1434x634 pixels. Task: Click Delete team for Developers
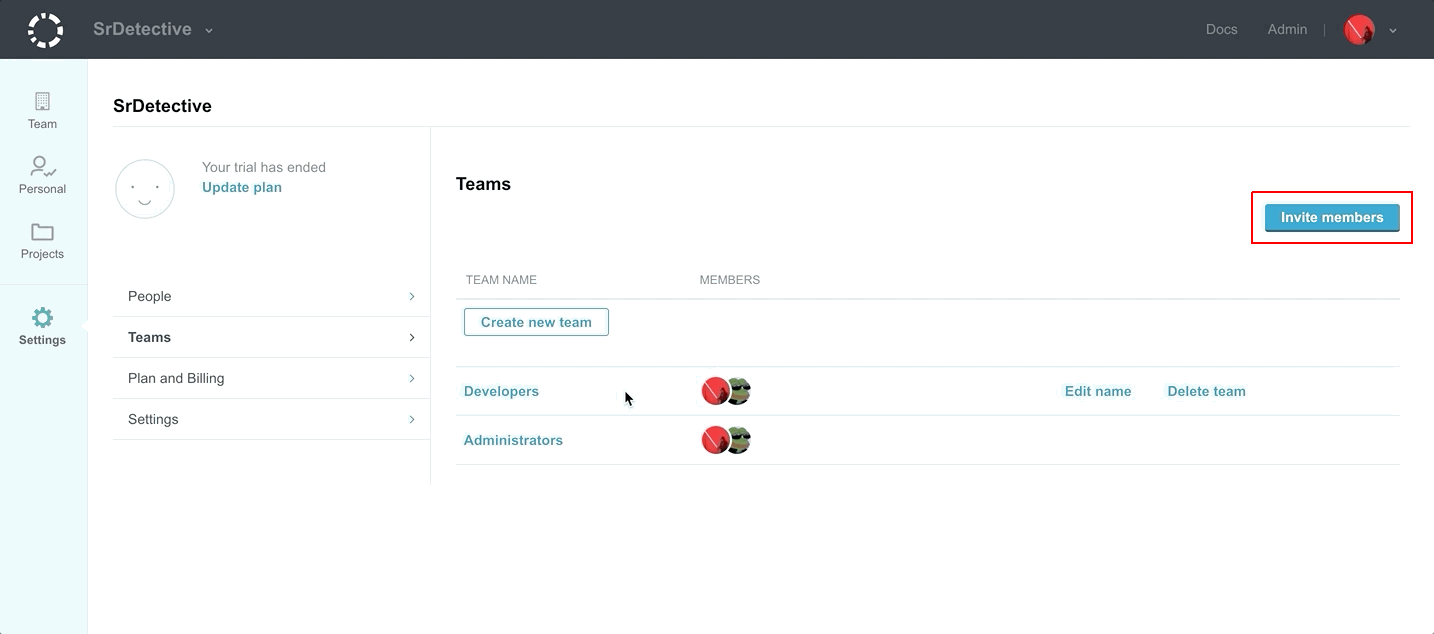coord(1206,391)
